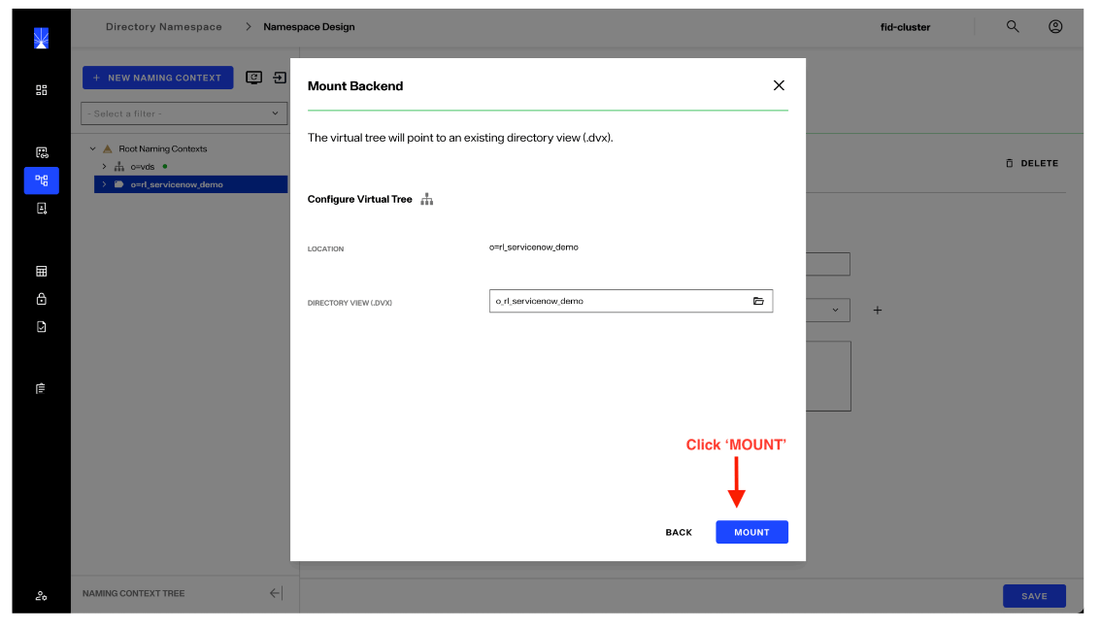Open the Directory Namespace sidebar icon
This screenshot has height=626, width=1100.
tap(41, 180)
